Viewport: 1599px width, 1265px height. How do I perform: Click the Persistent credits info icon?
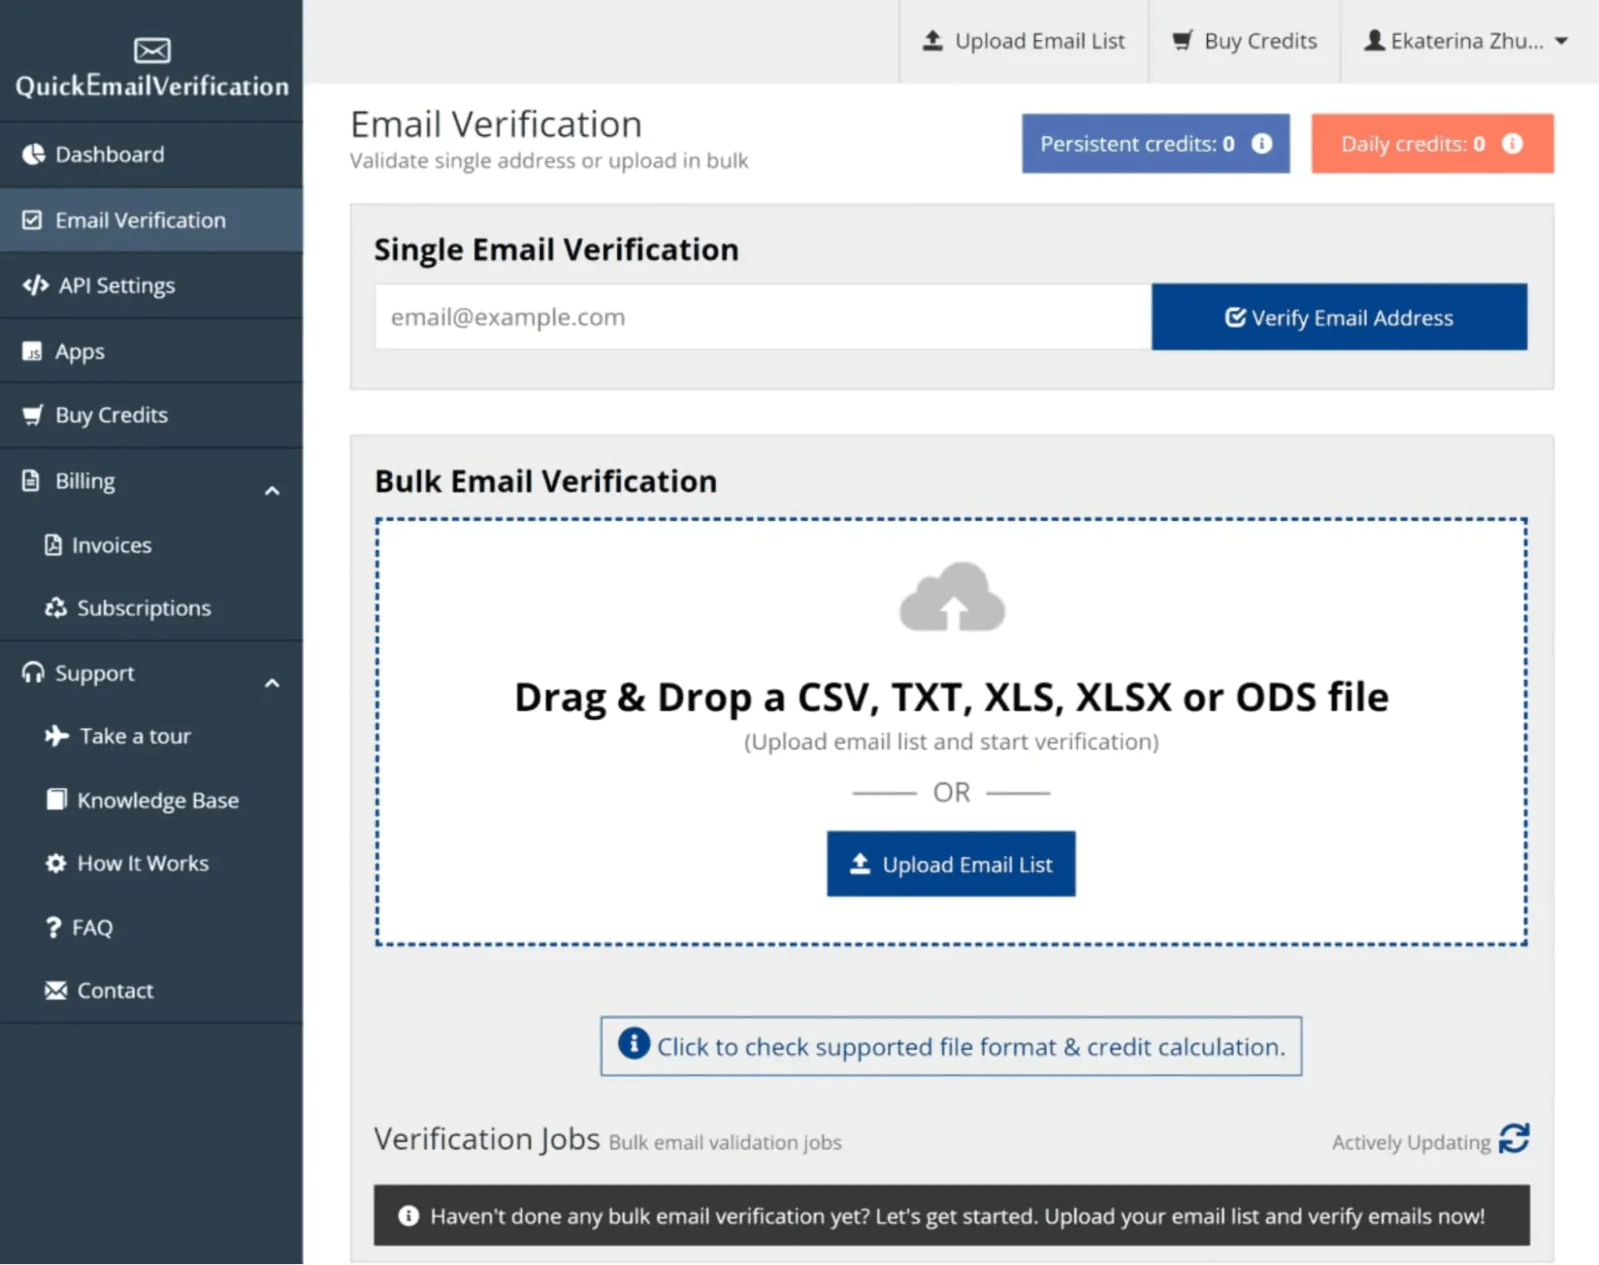1262,144
